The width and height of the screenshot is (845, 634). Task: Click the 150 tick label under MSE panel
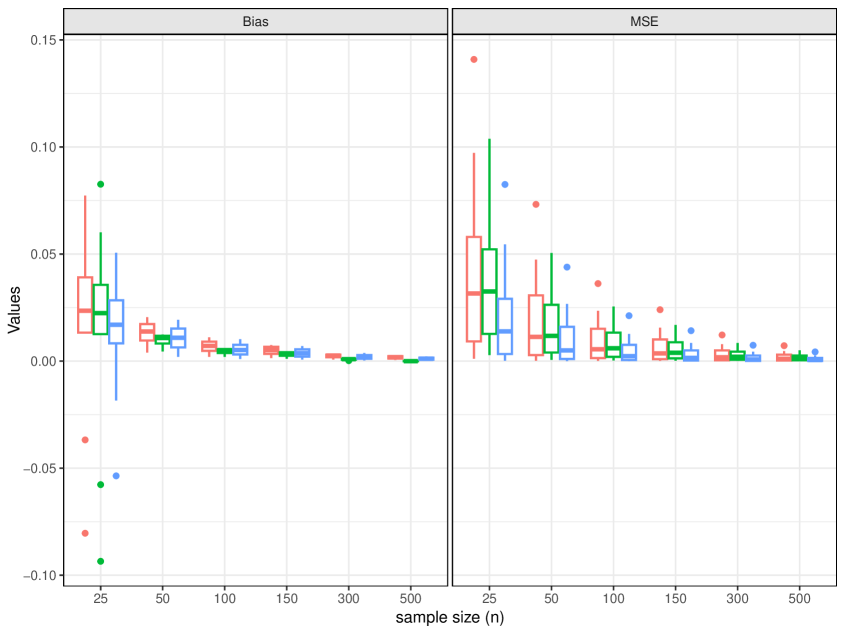point(675,598)
